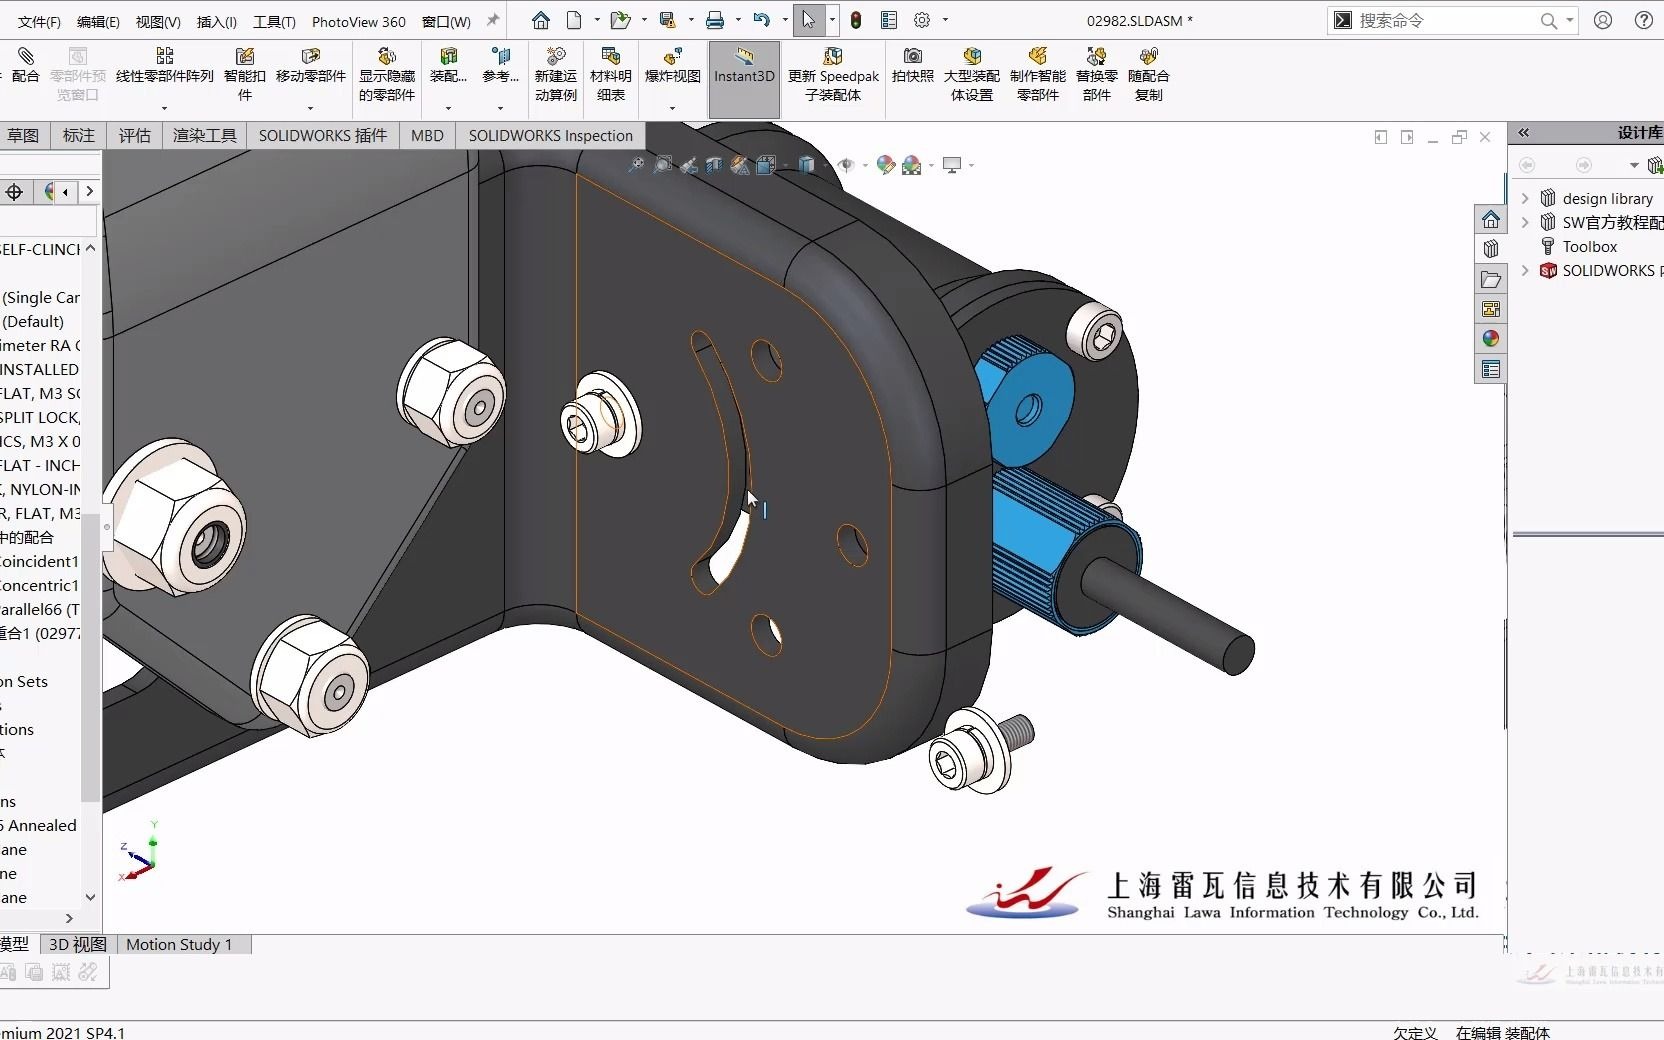Save the assembly with the Save icon
Screen dimensions: 1664x1040
pos(668,20)
